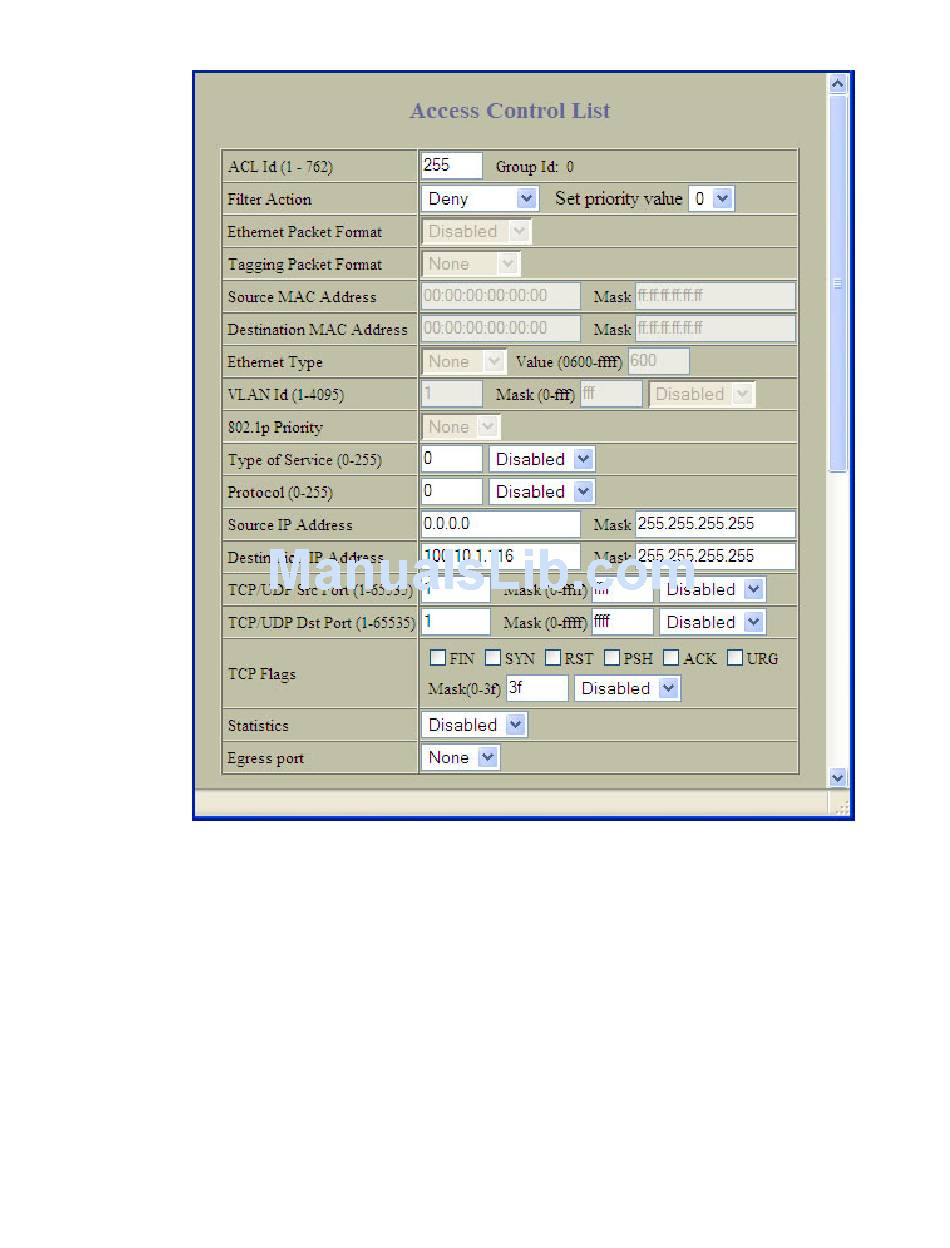
Task: Click the vertical scrollbar up arrow
Action: 838,84
